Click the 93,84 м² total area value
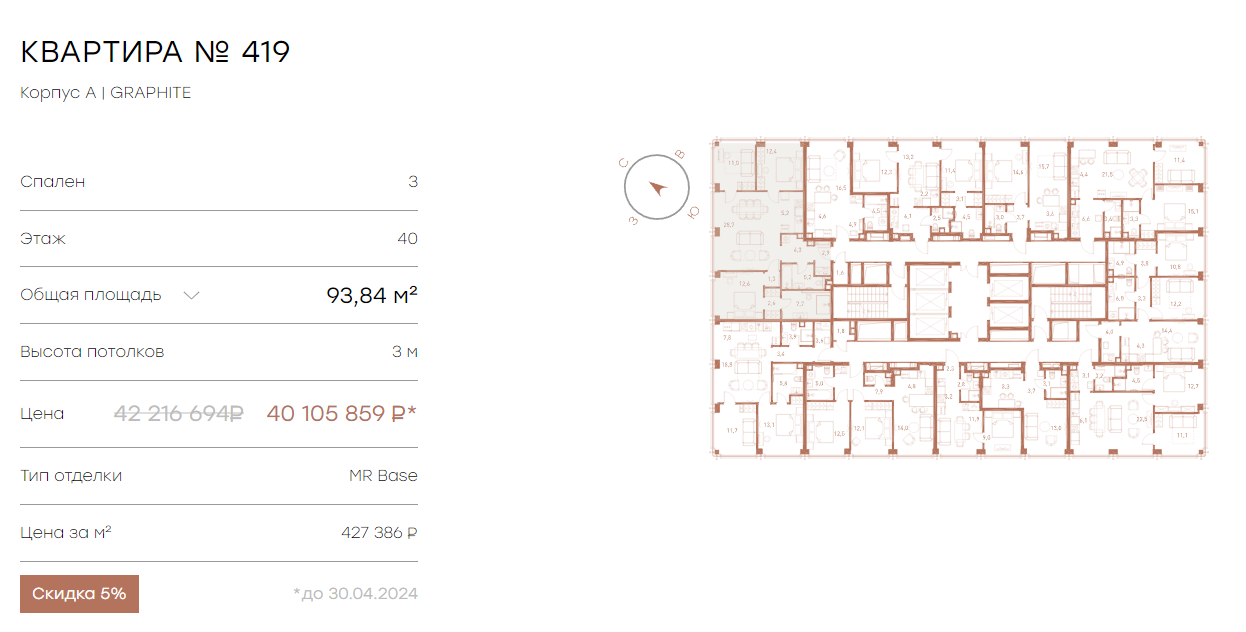The height and width of the screenshot is (632, 1246). point(372,295)
